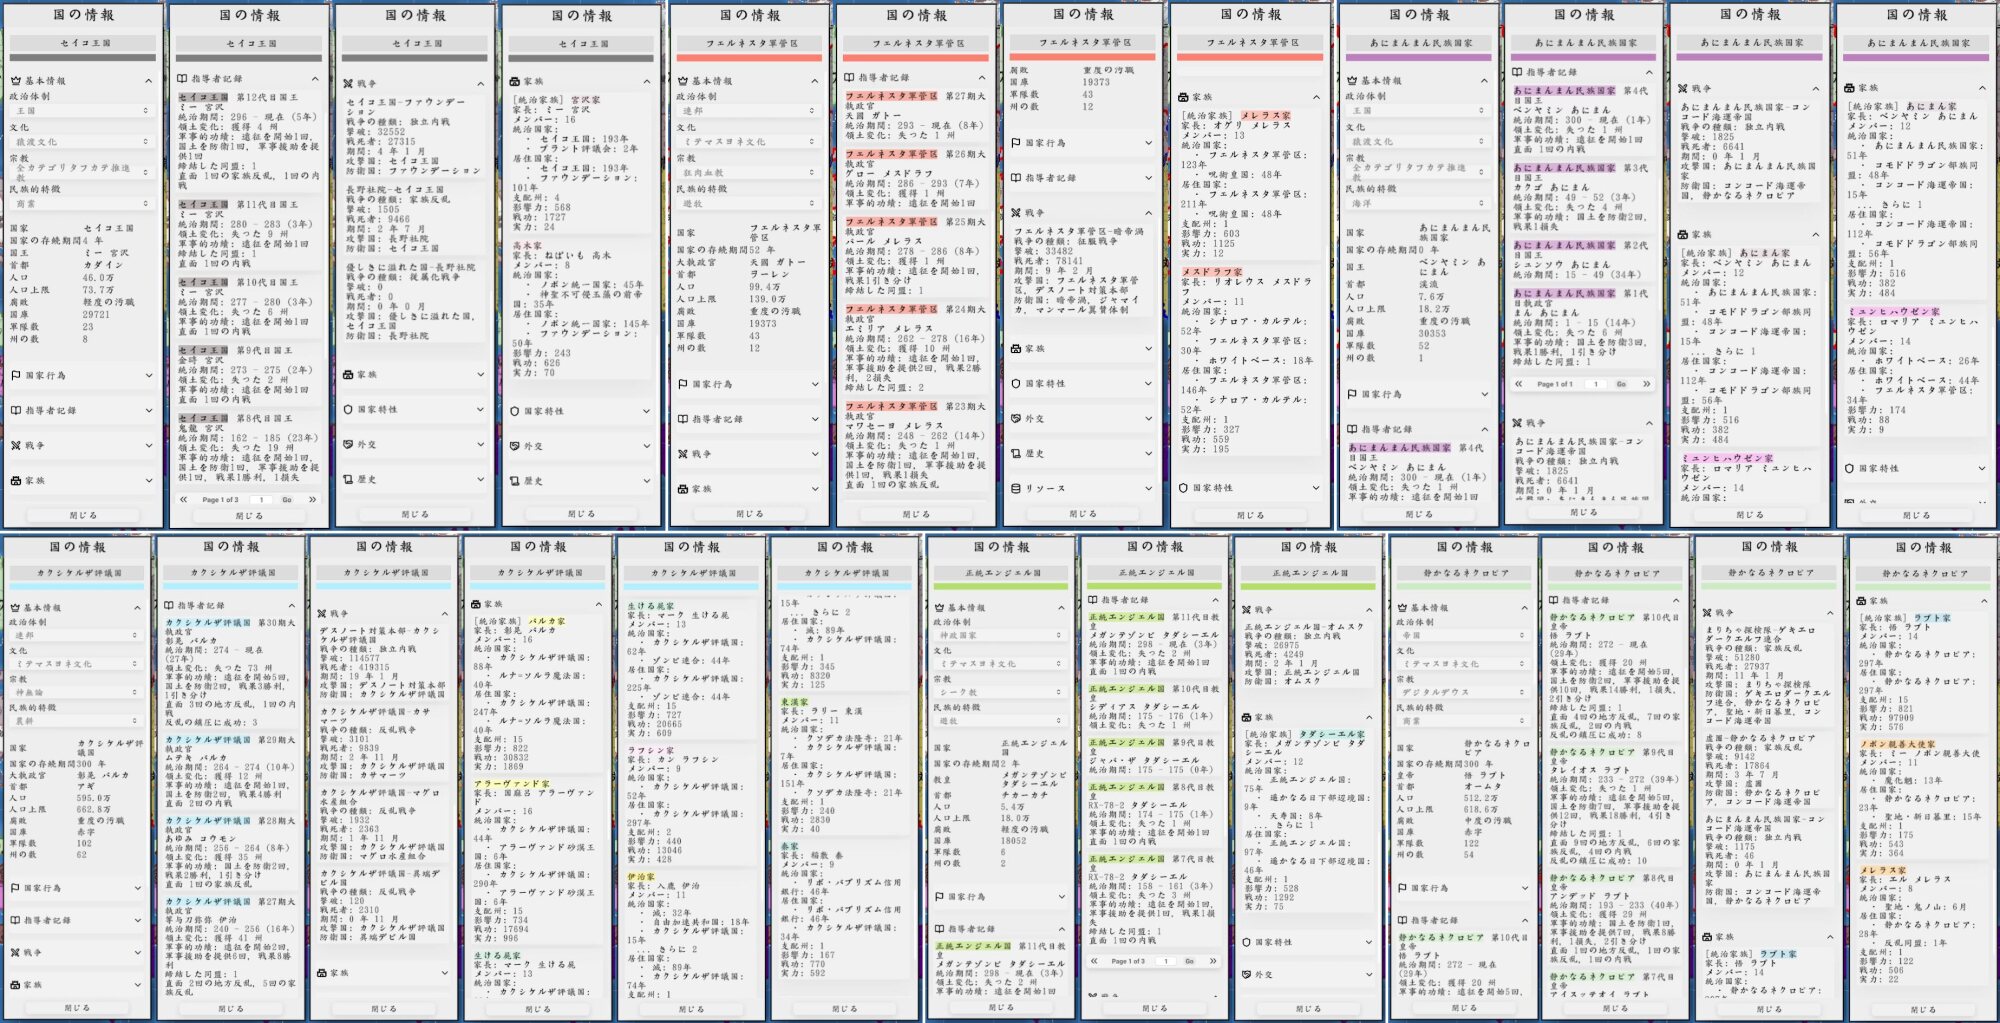Click the crown icon beside 基本情報 in 正統エンジェル国
This screenshot has width=2000, height=1023.
(x=939, y=608)
